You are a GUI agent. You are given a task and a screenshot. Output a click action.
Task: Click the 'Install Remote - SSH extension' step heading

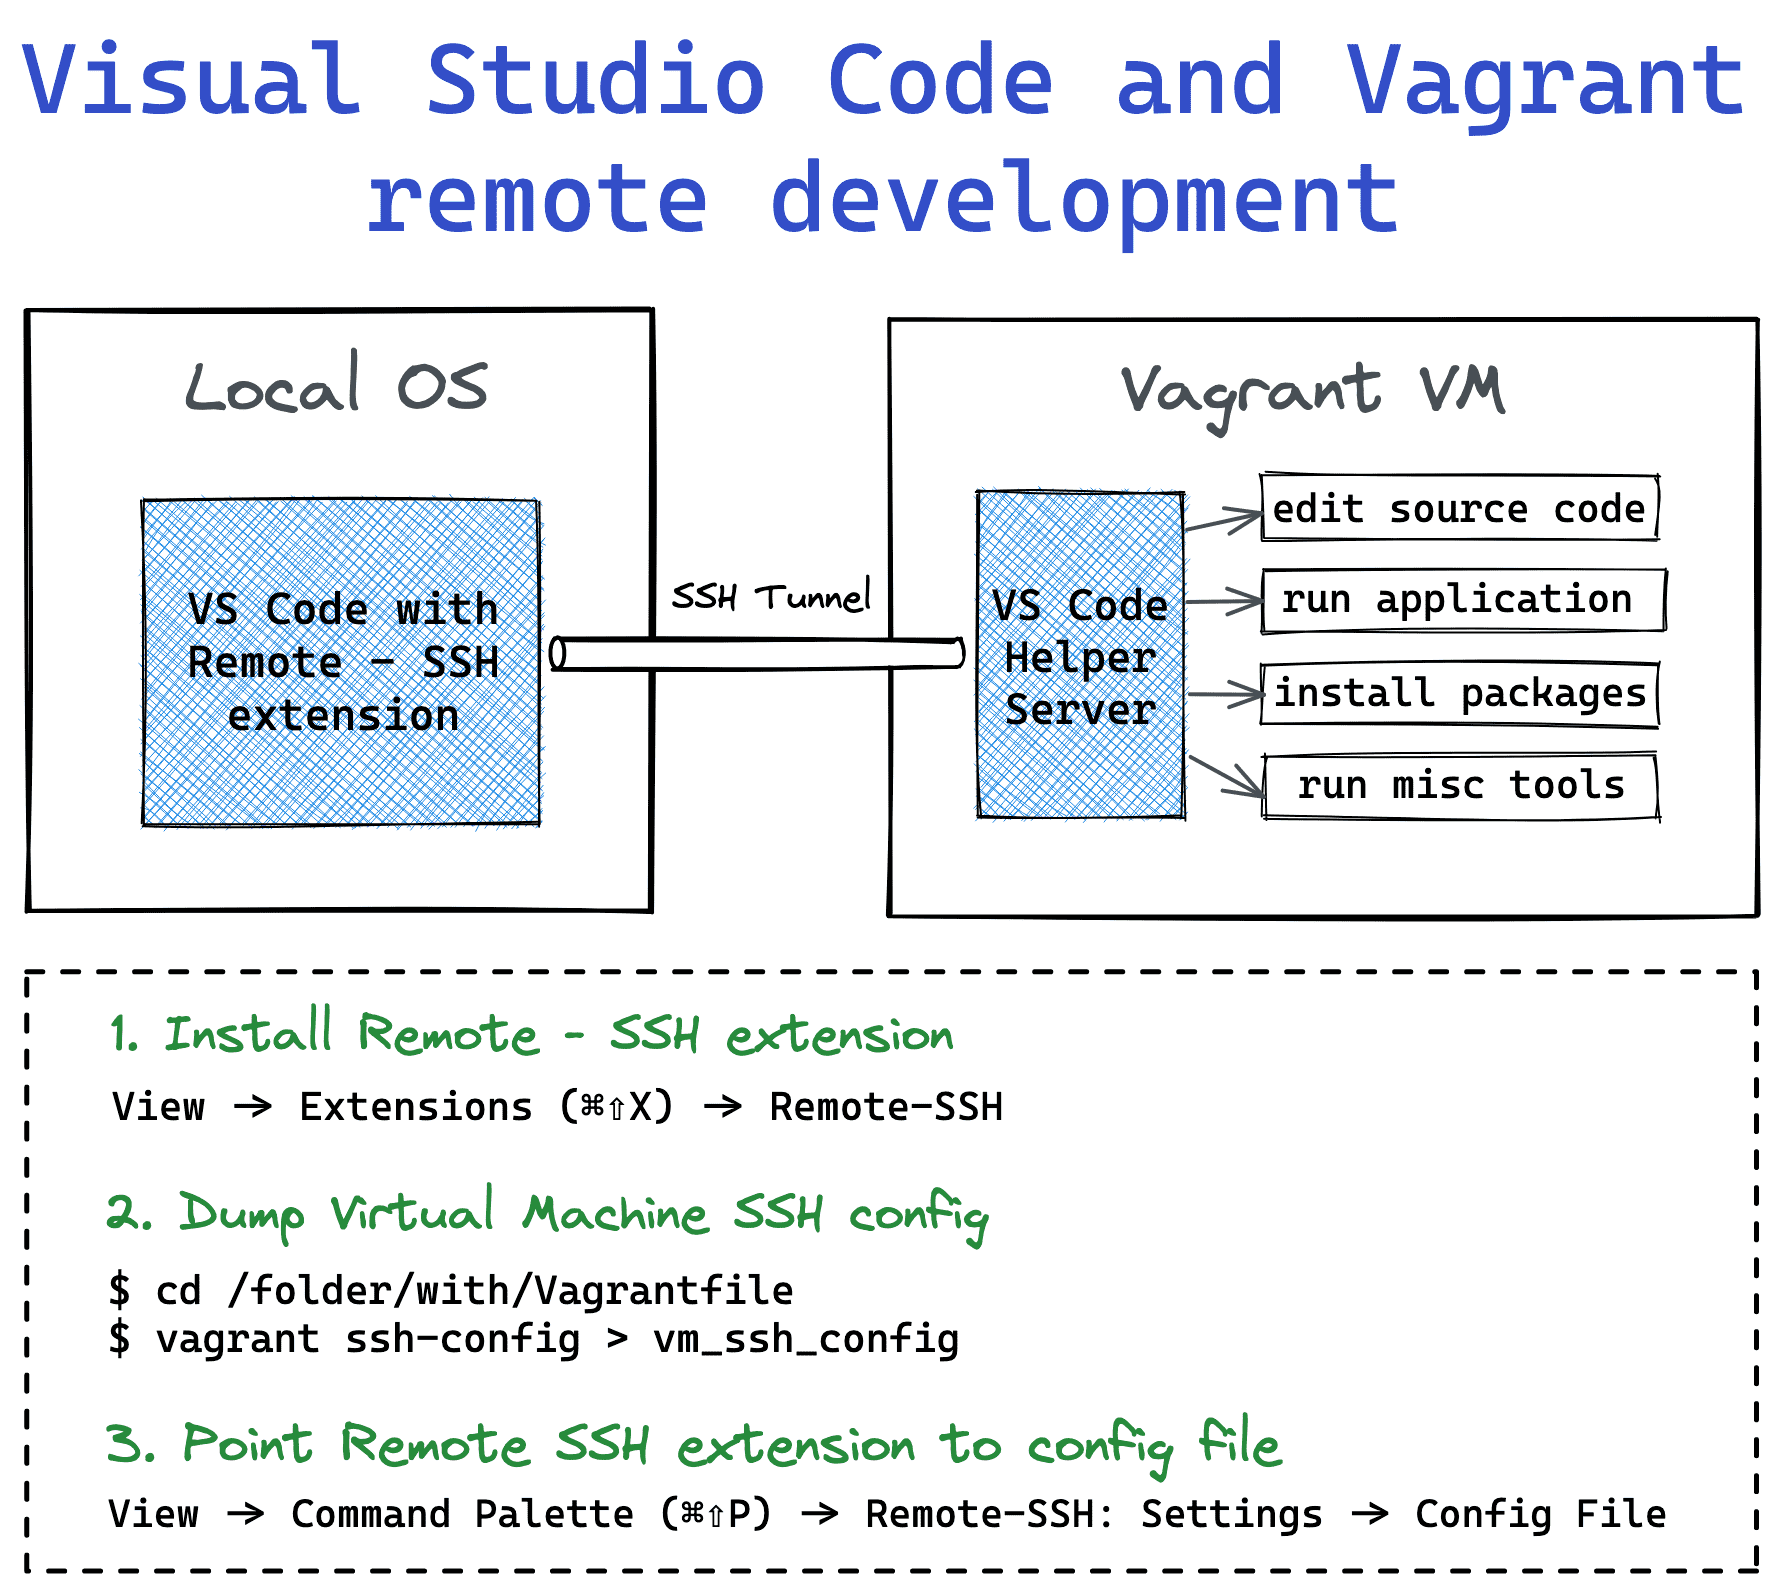[531, 1034]
